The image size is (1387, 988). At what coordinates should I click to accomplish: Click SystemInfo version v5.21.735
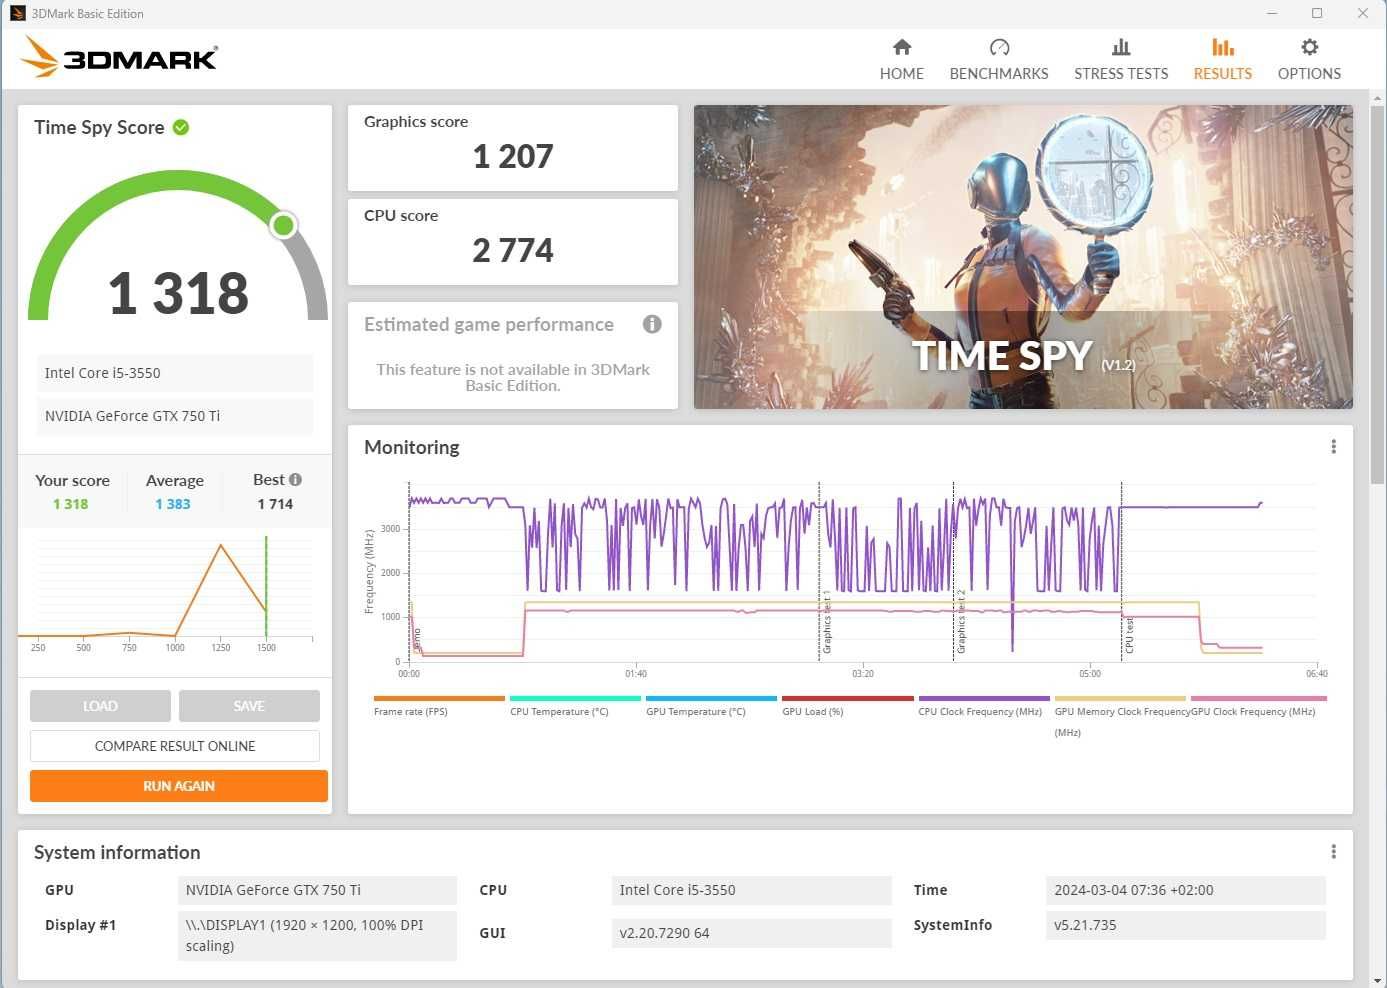tap(1186, 925)
